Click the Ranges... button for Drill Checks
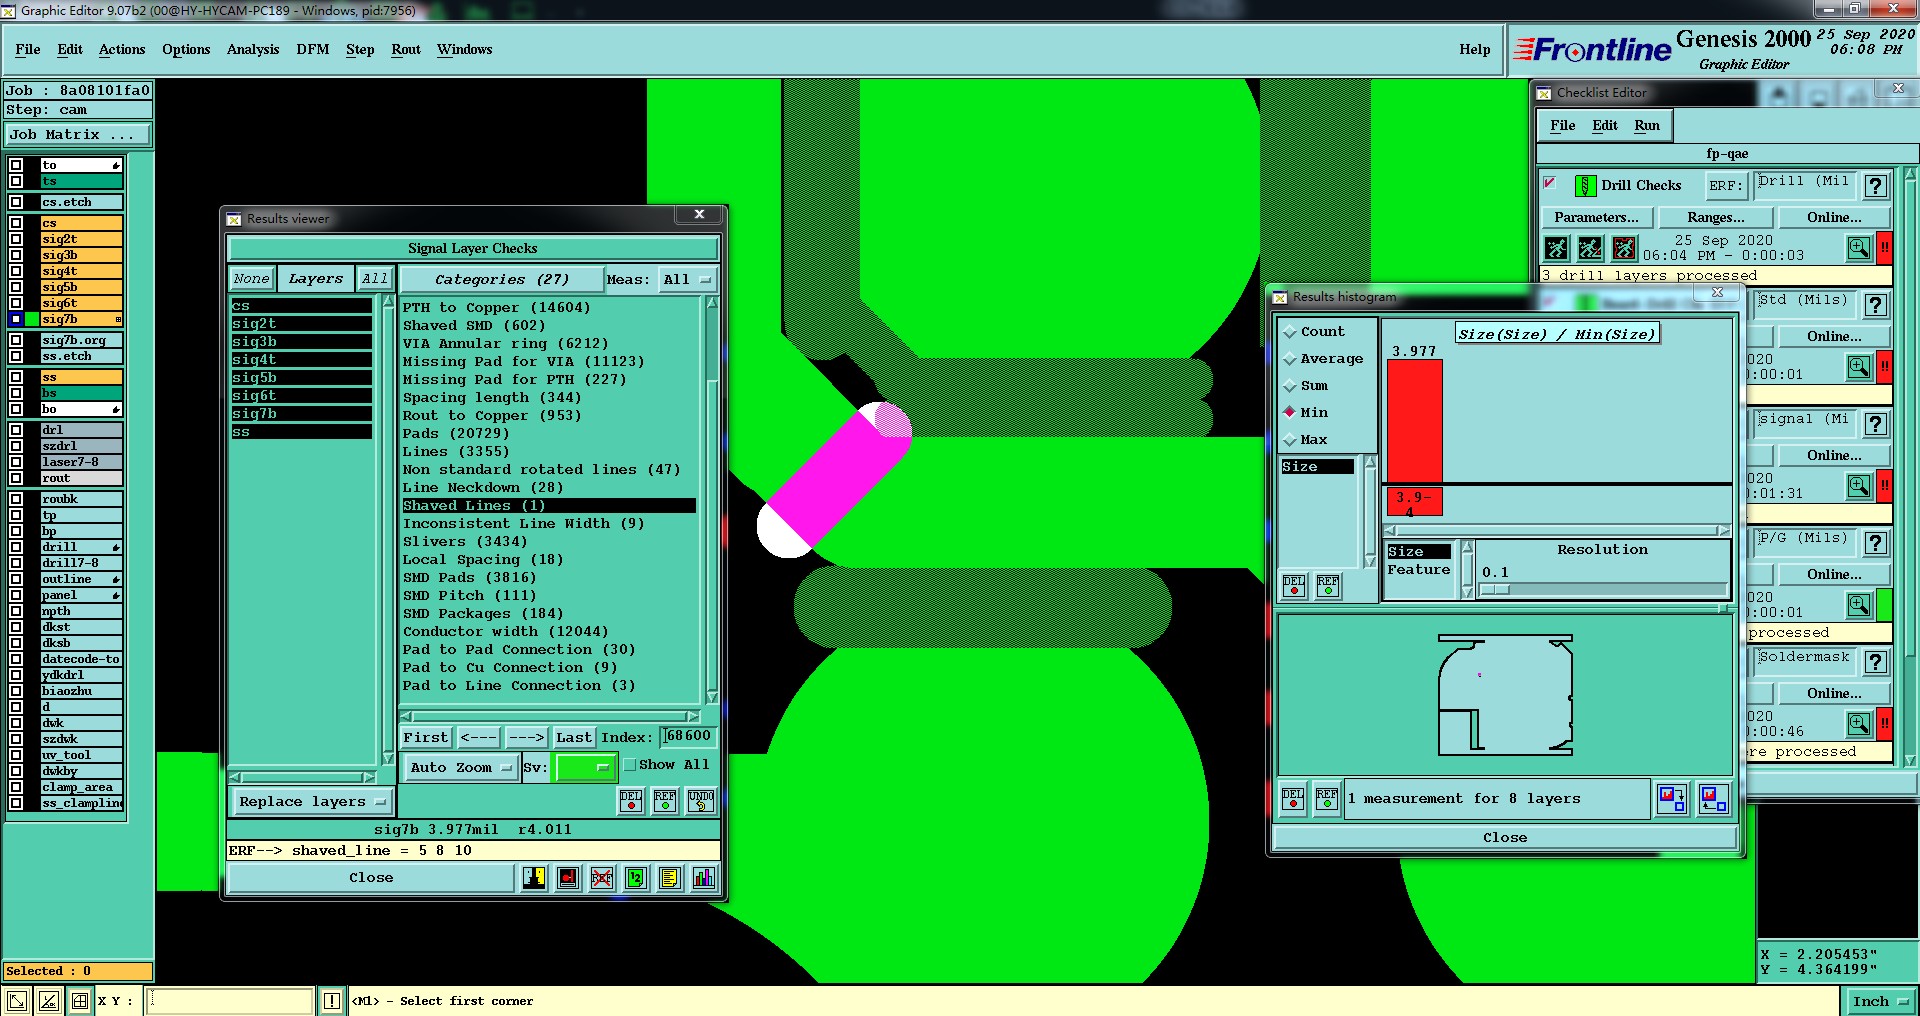1920x1016 pixels. tap(1716, 218)
